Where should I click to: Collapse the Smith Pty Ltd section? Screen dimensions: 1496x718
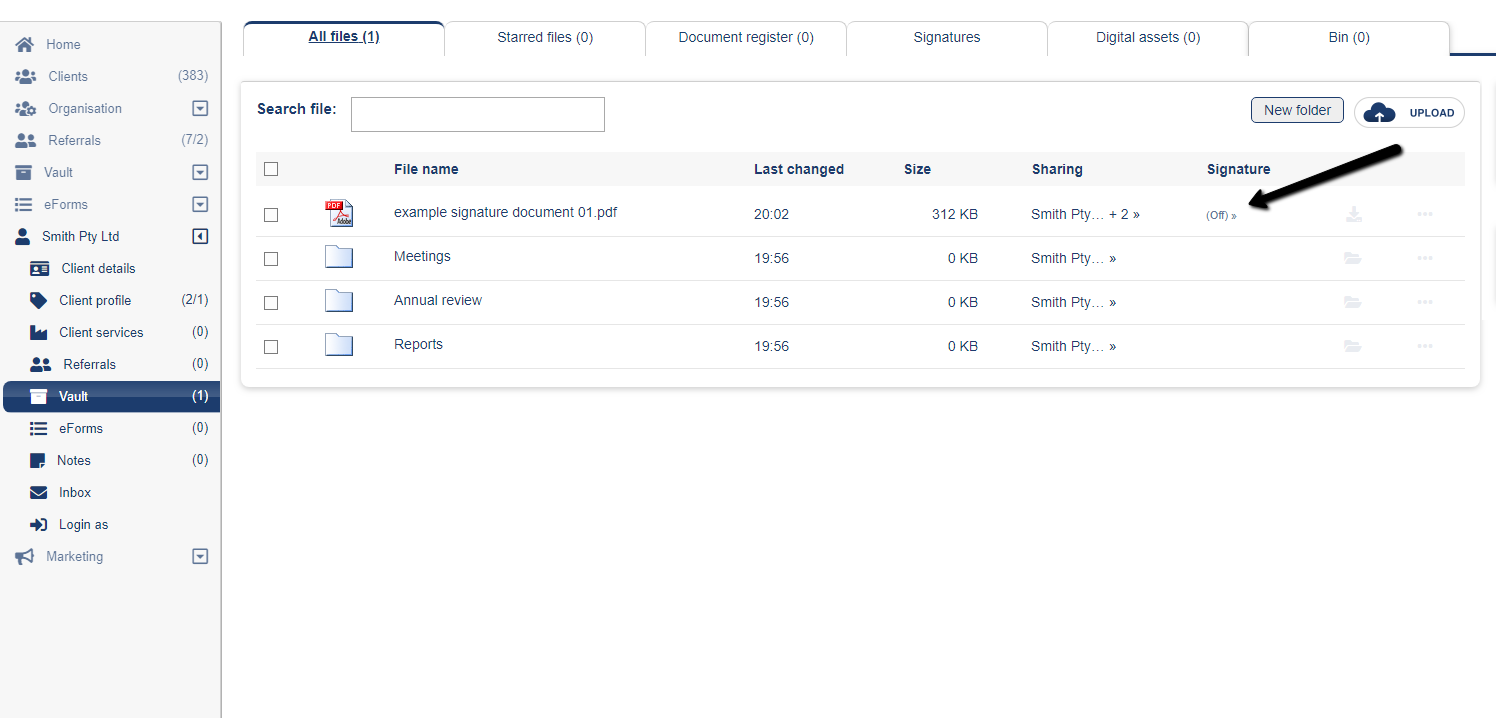click(x=200, y=236)
